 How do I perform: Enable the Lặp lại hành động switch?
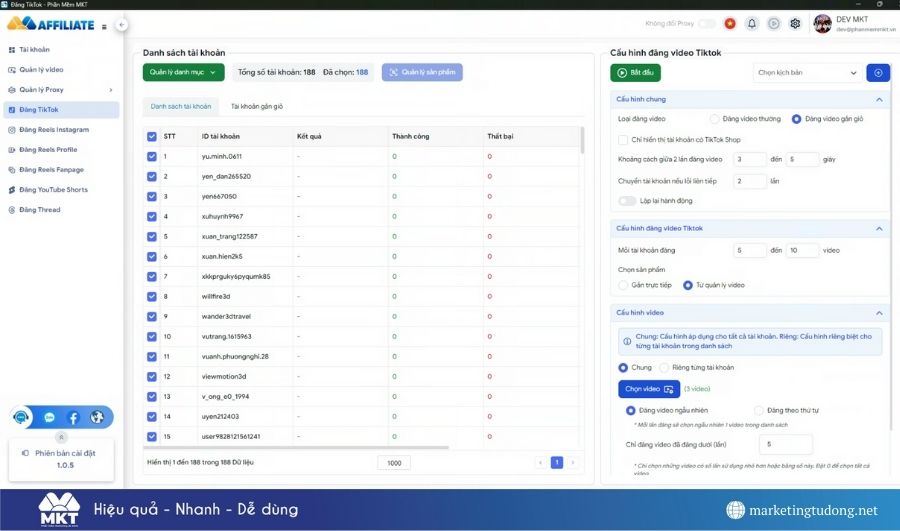pyautogui.click(x=627, y=201)
